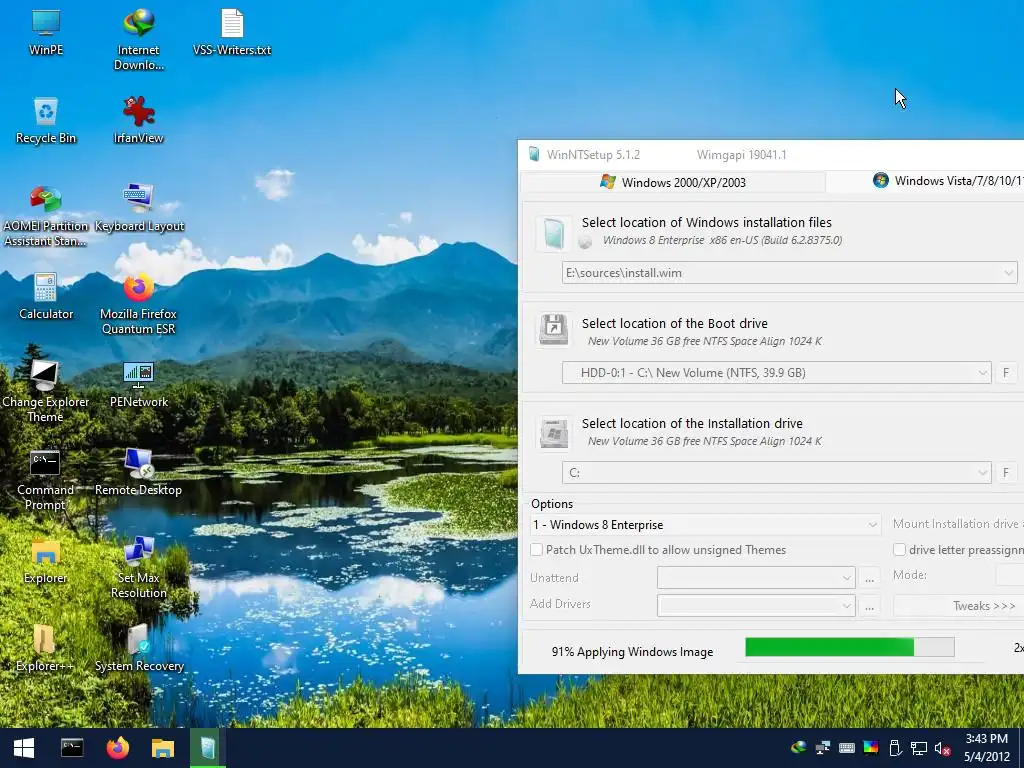Click the color spectrum tray icon

click(871, 748)
